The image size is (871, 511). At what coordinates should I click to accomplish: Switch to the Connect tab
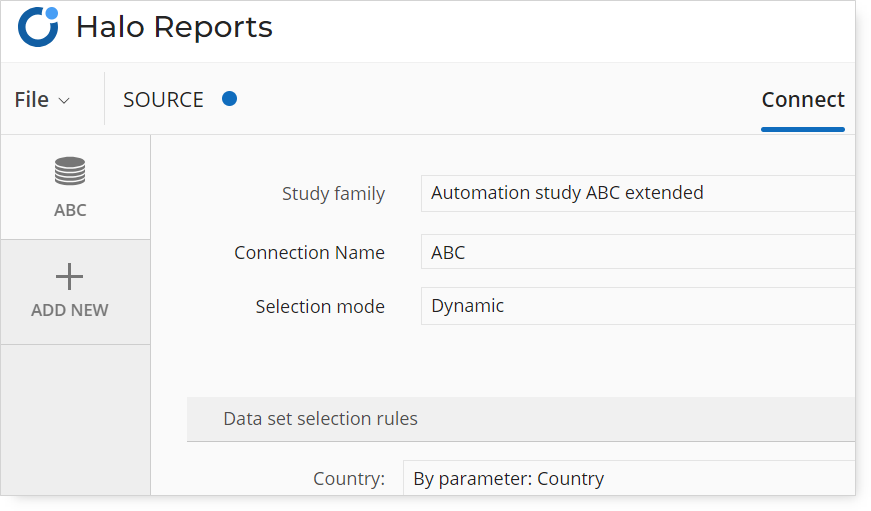tap(803, 100)
